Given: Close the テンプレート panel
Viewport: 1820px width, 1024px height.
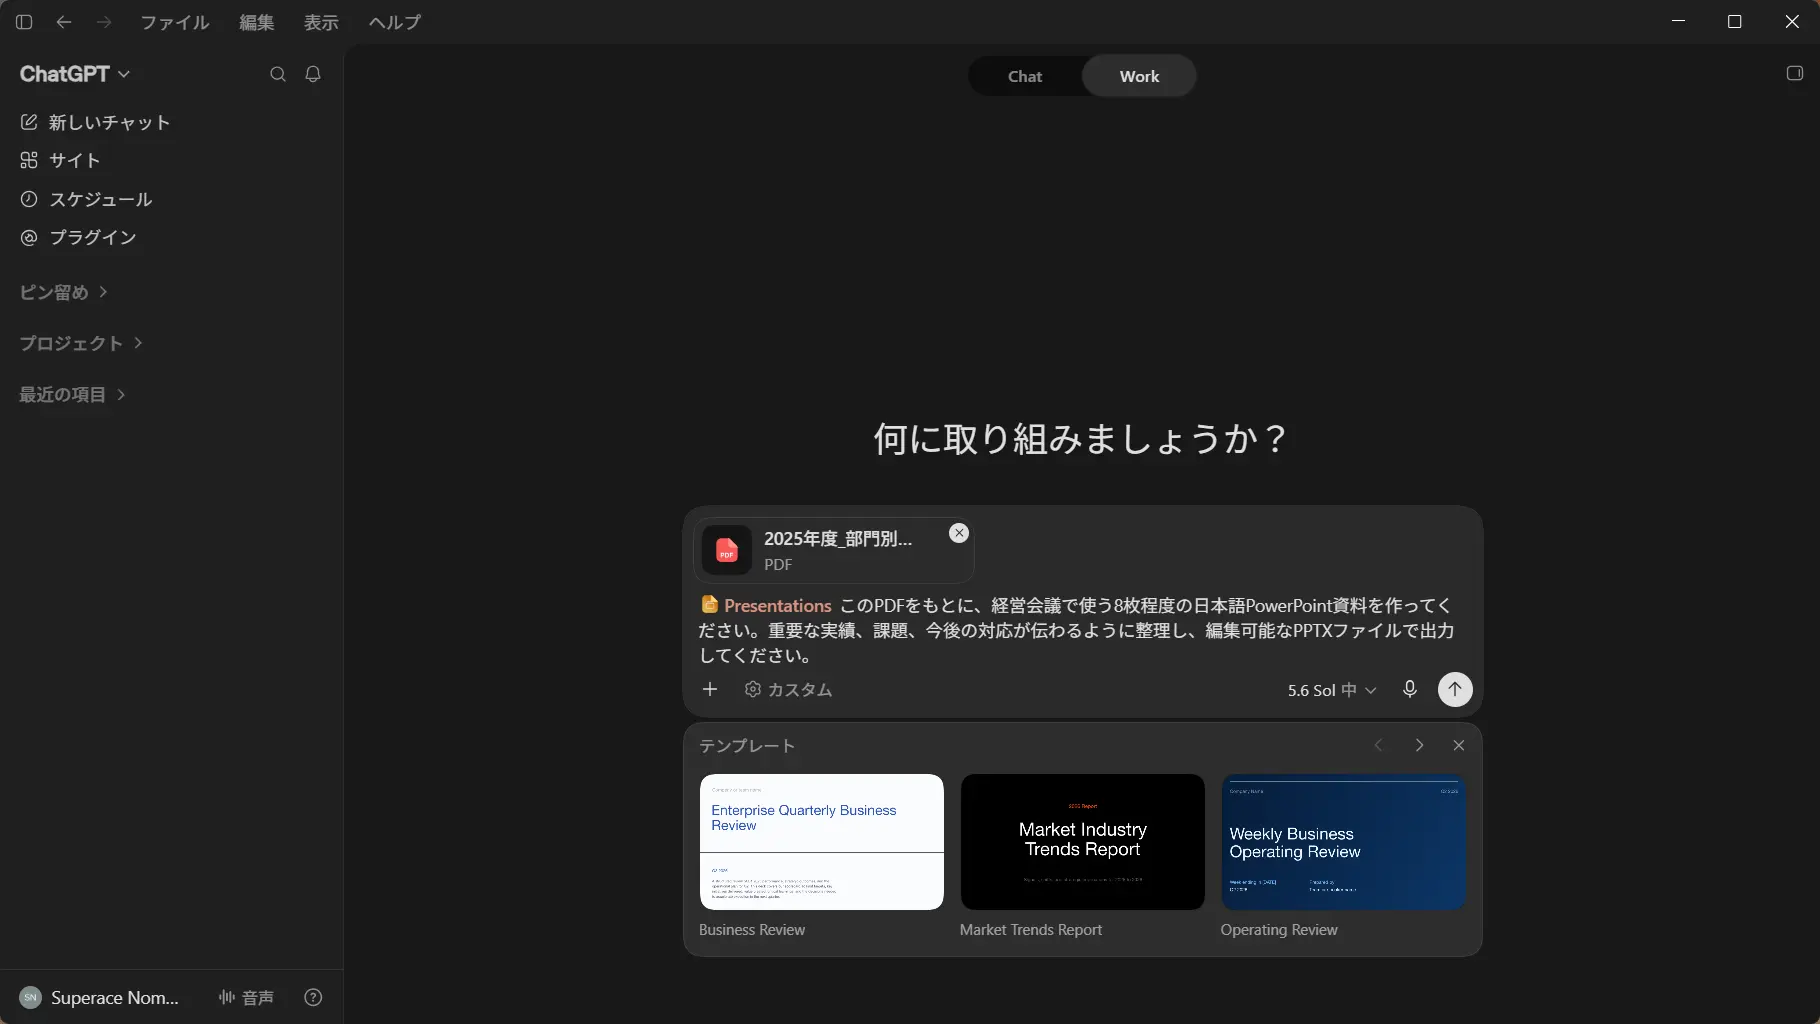Looking at the screenshot, I should [1459, 745].
